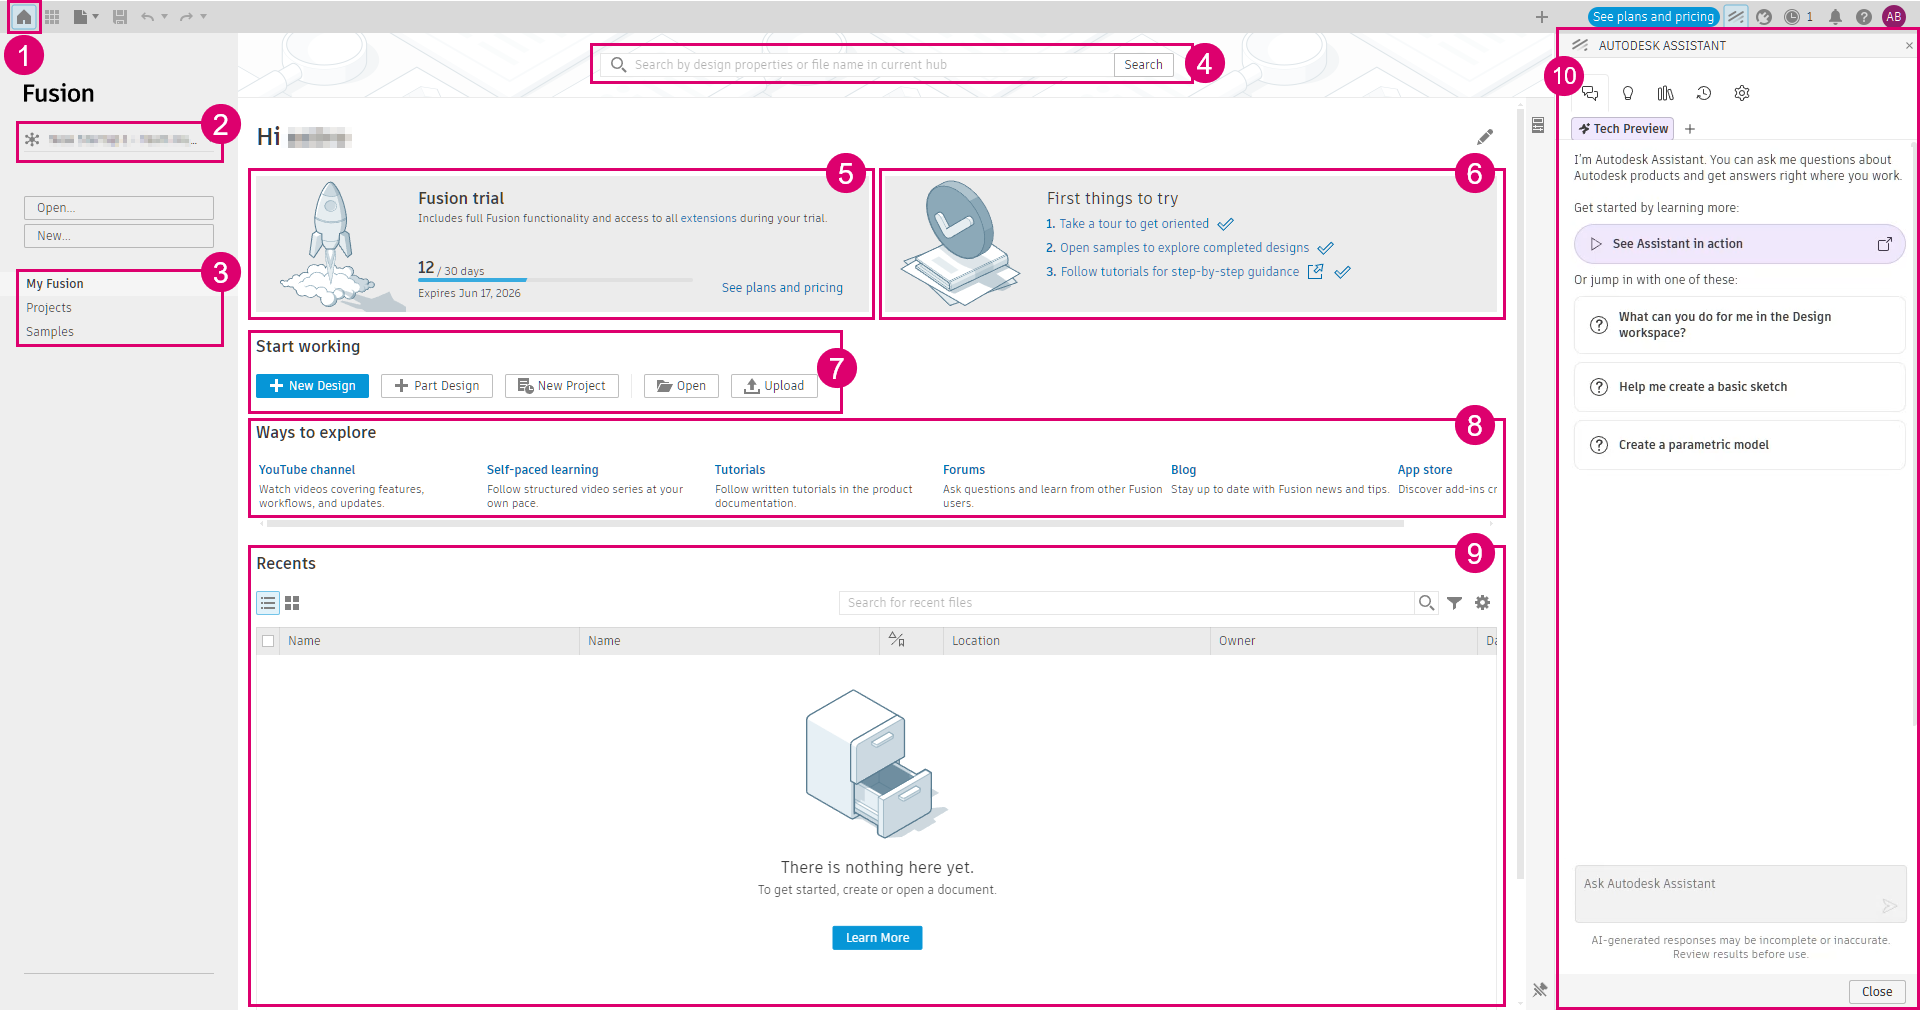Click the Ways to explore horizontal scrollbar
1920x1010 pixels.
(x=835, y=523)
